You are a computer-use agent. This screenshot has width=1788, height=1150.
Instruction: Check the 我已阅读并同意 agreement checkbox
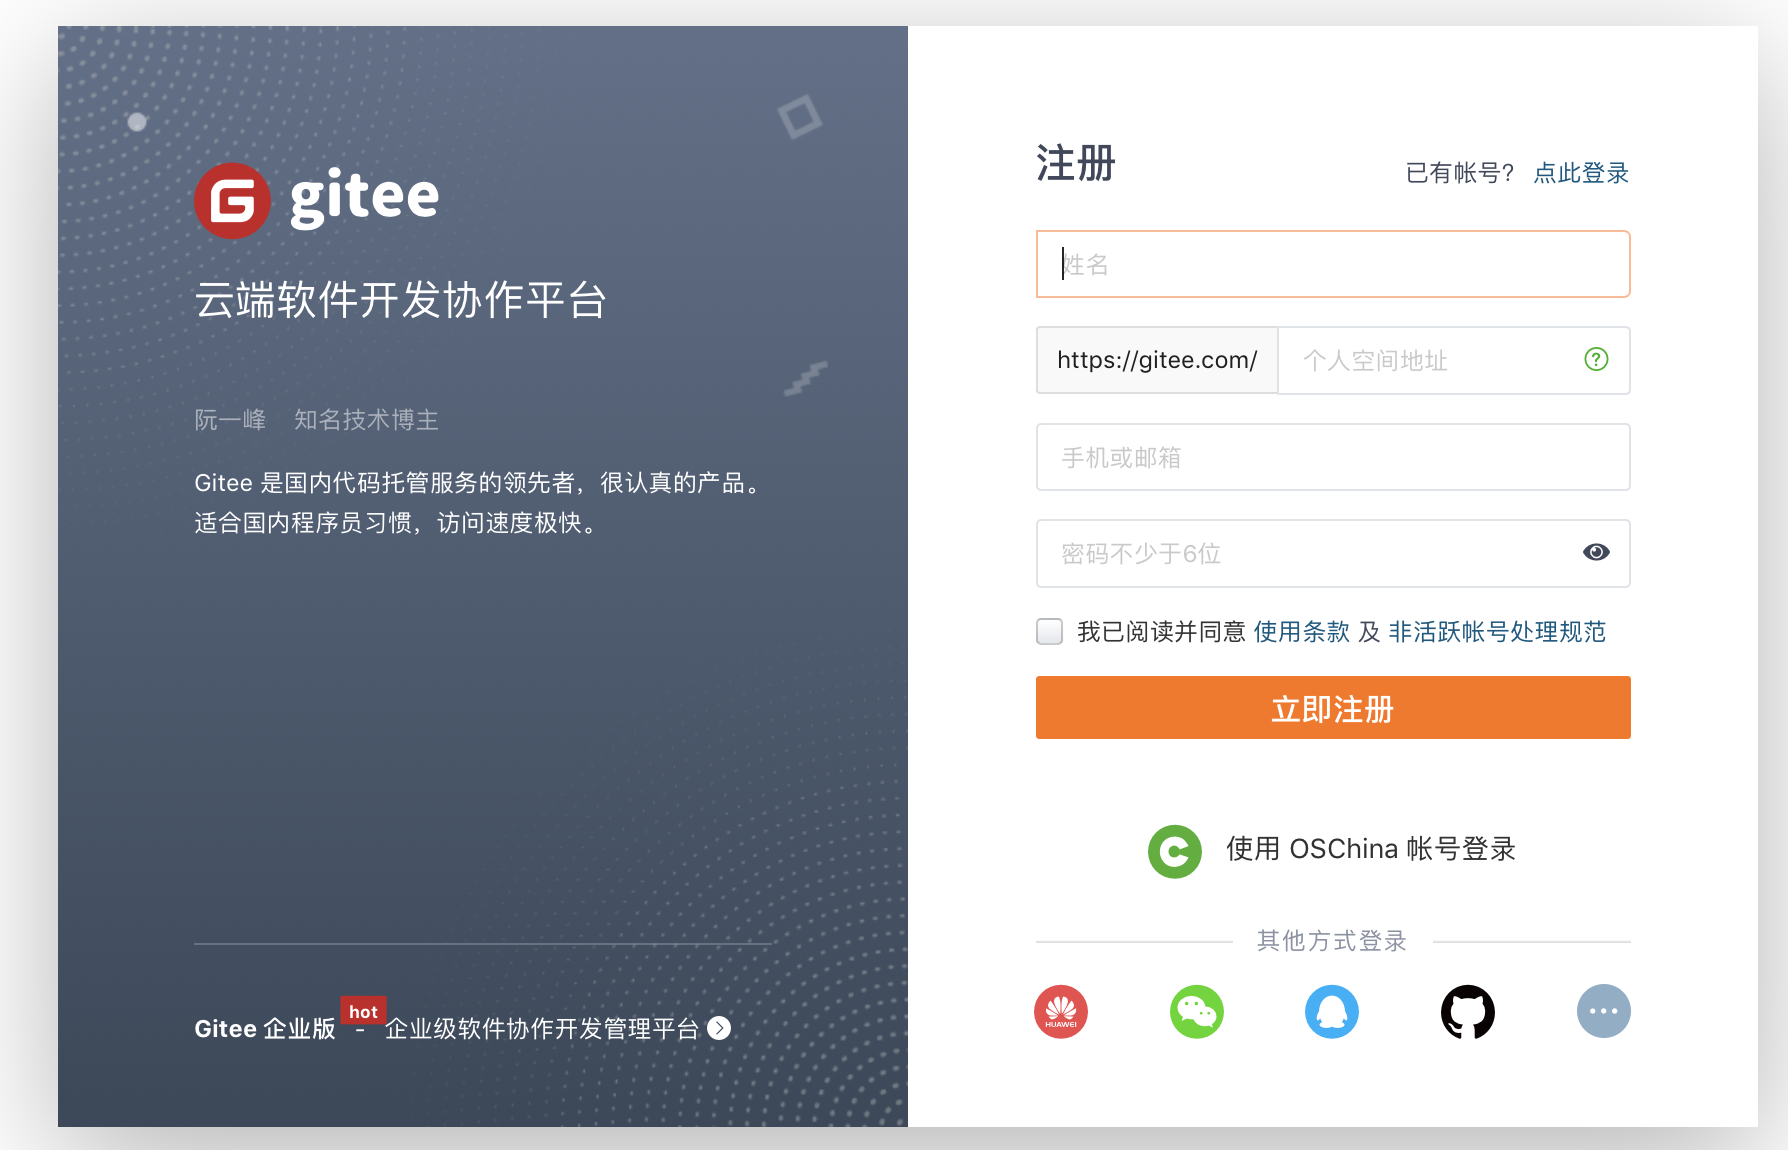pyautogui.click(x=1050, y=631)
